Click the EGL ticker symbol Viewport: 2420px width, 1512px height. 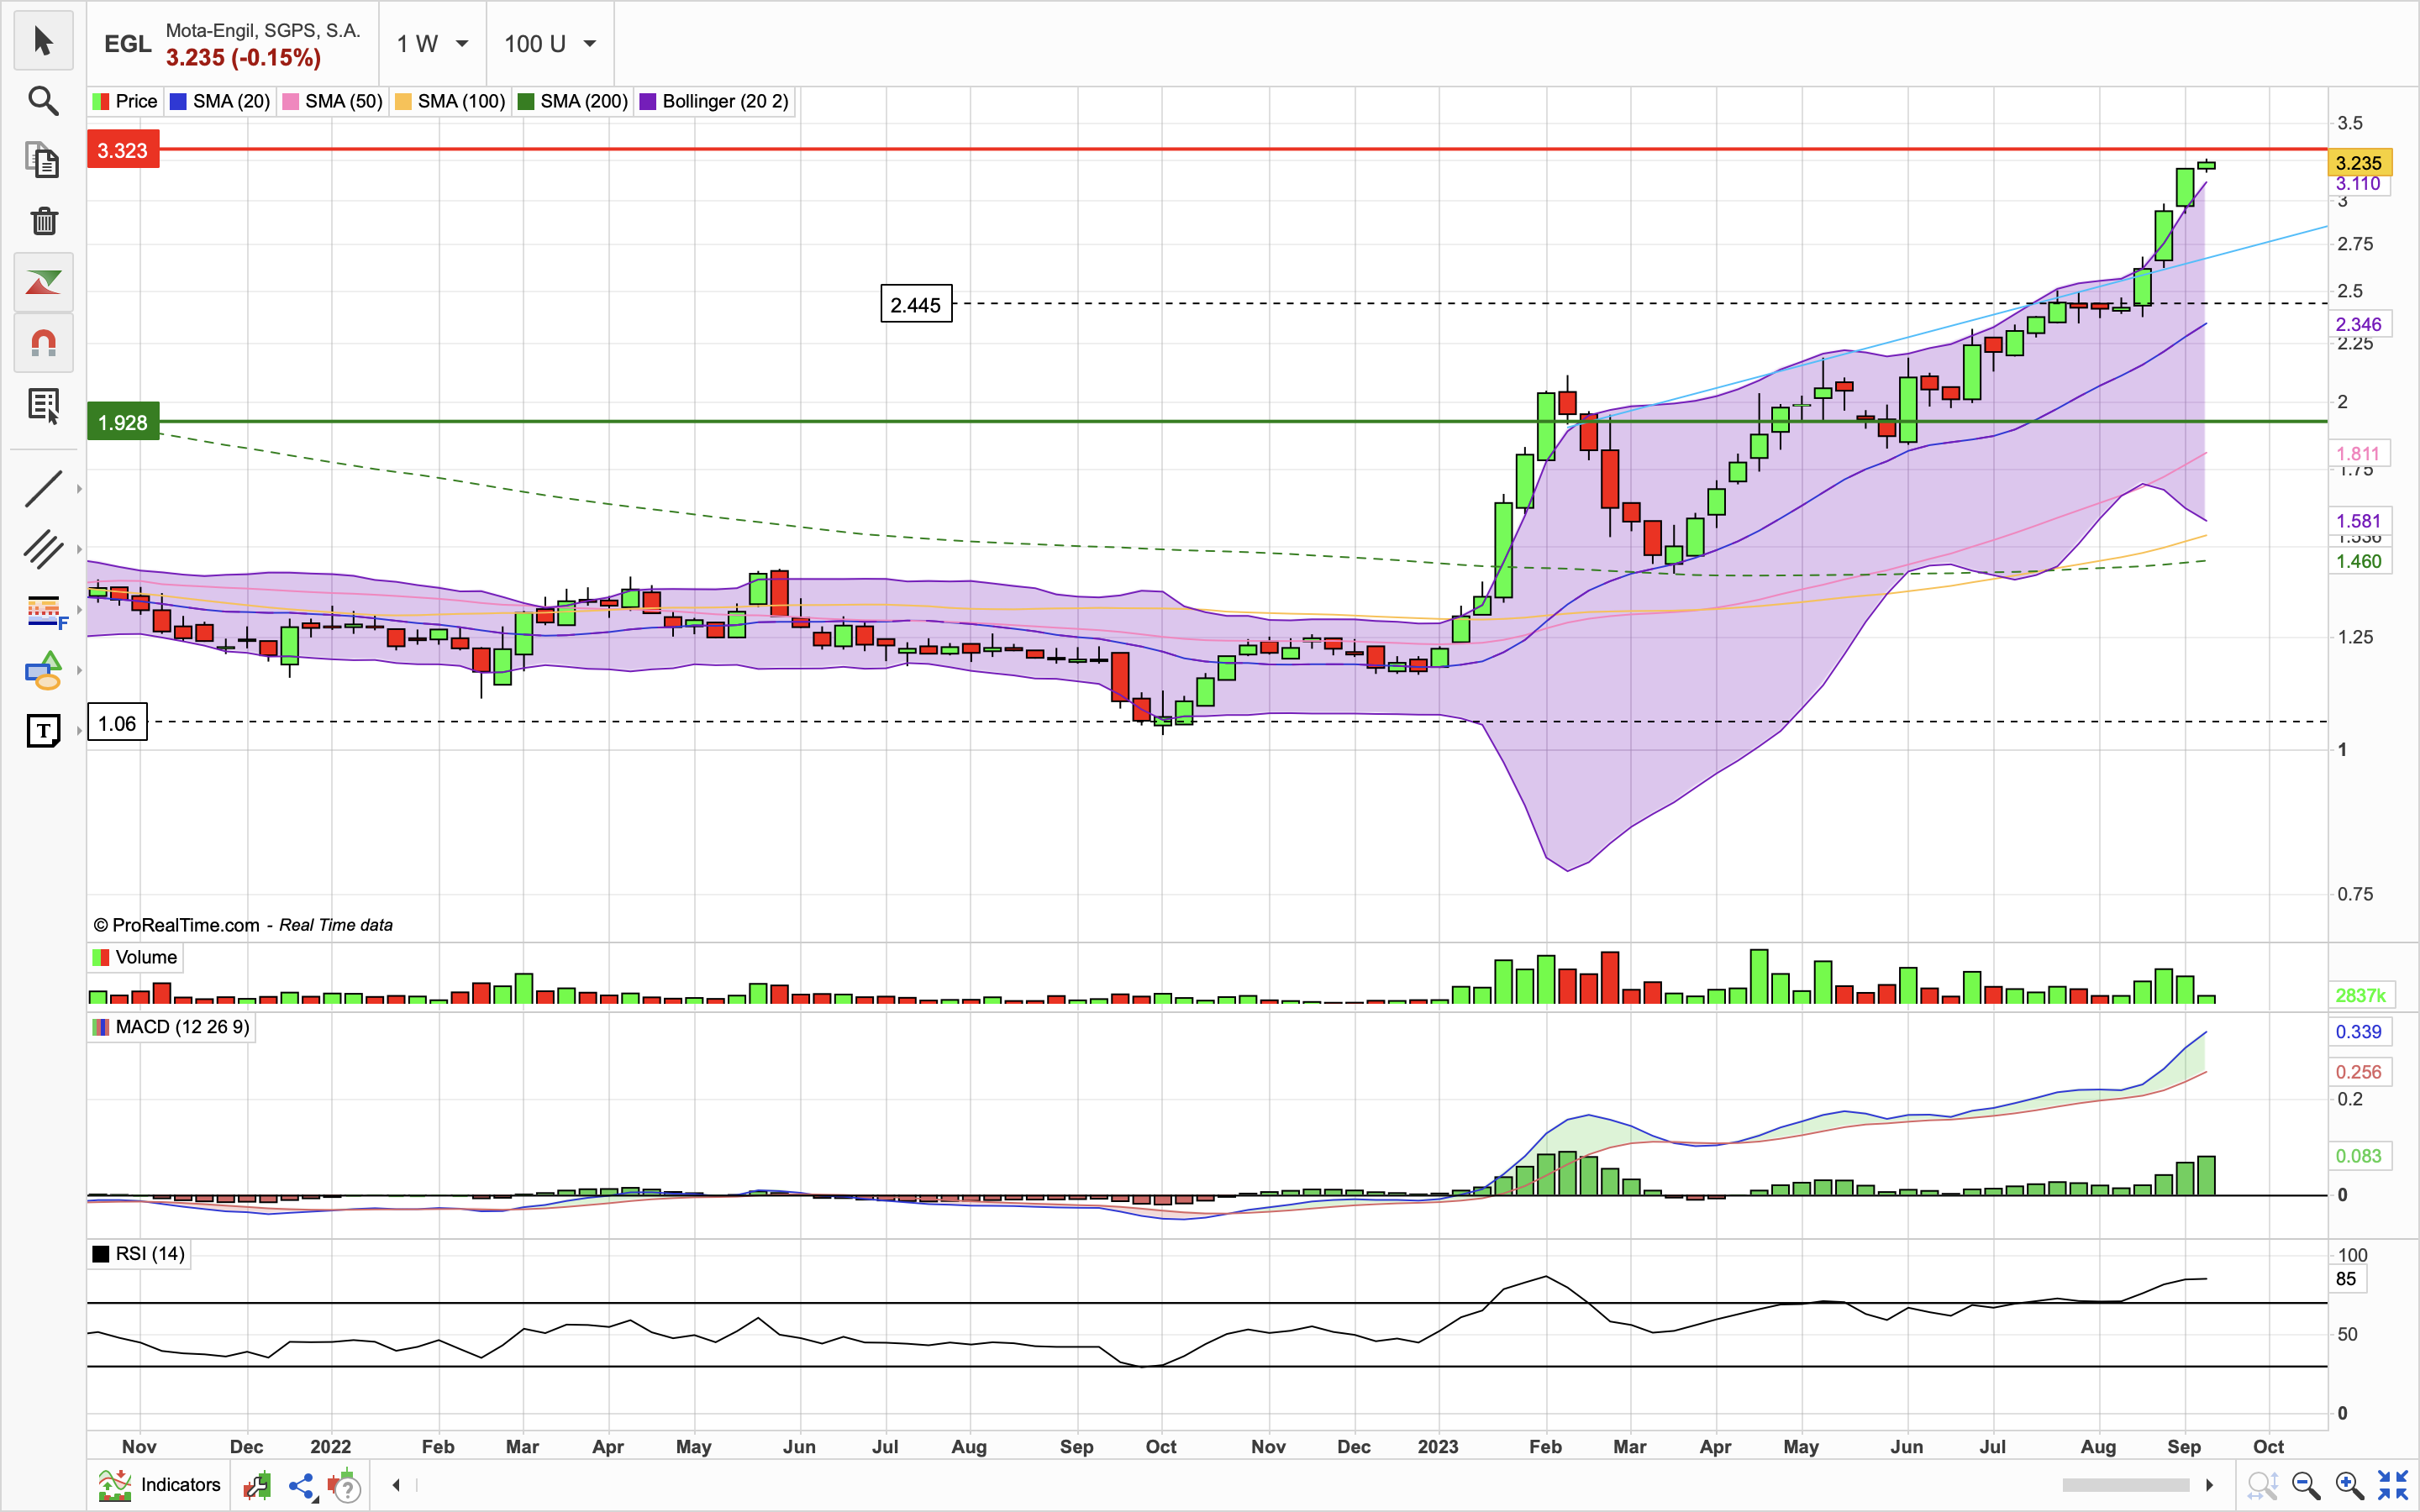click(128, 44)
